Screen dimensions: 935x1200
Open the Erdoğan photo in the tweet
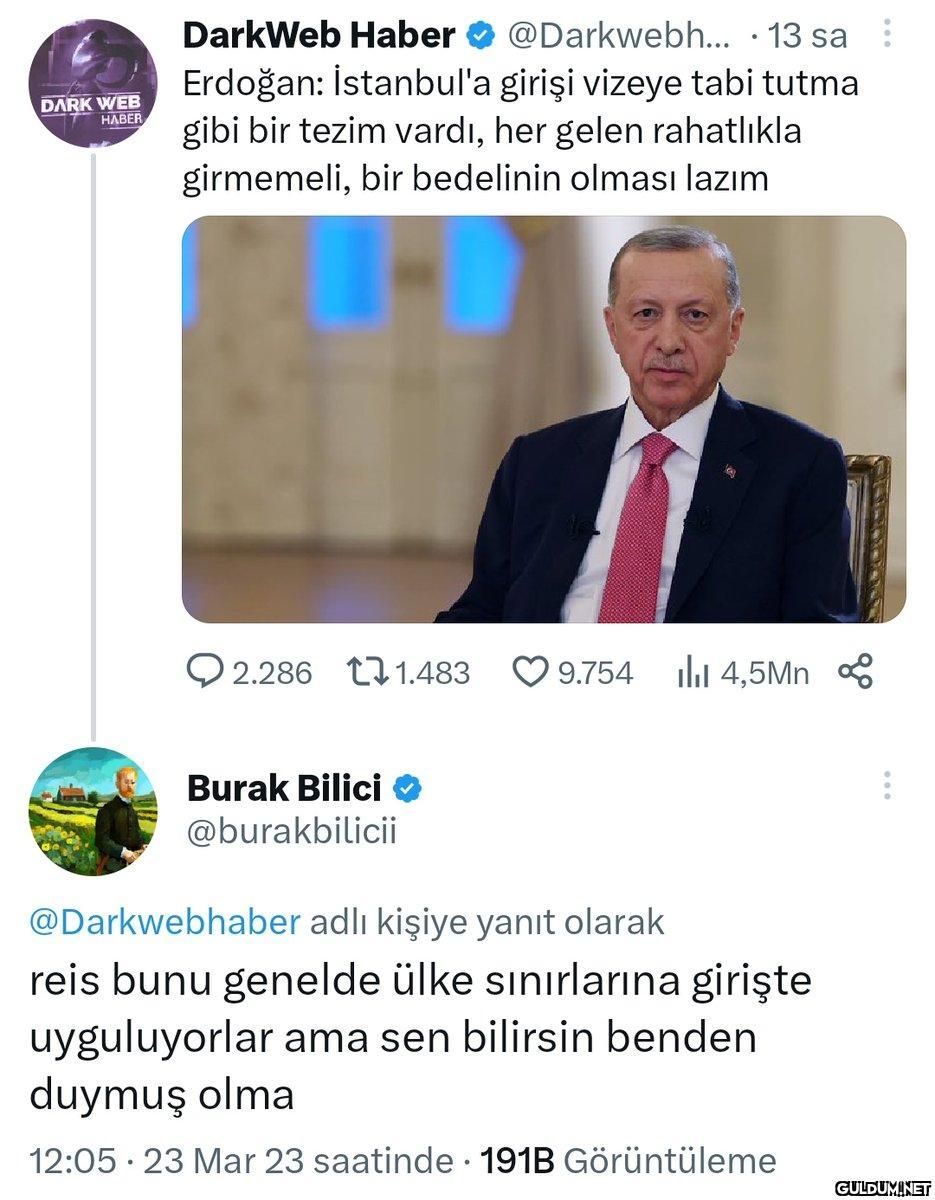[x=544, y=419]
